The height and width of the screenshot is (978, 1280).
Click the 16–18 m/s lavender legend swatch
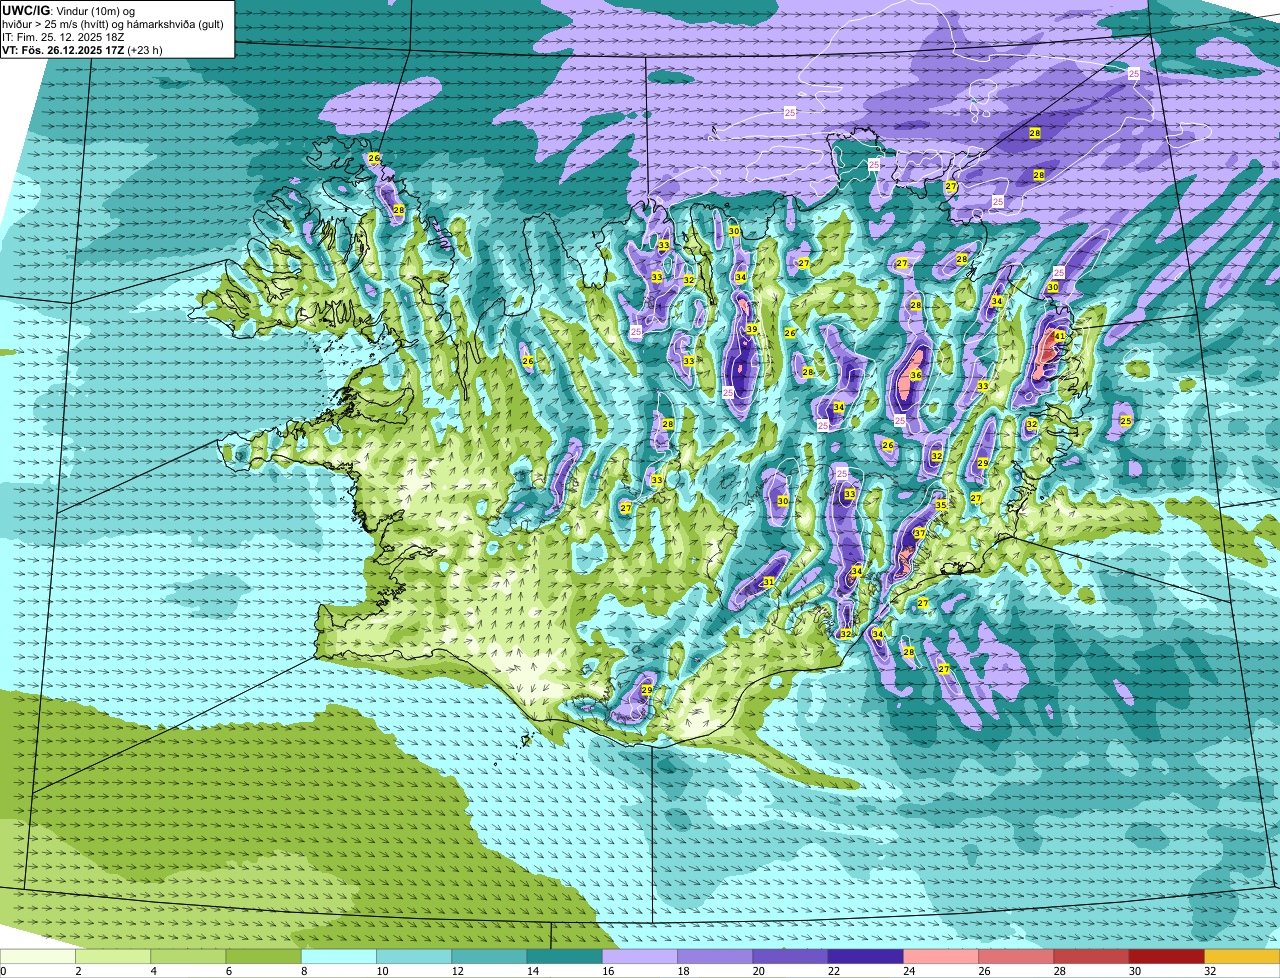coord(640,956)
